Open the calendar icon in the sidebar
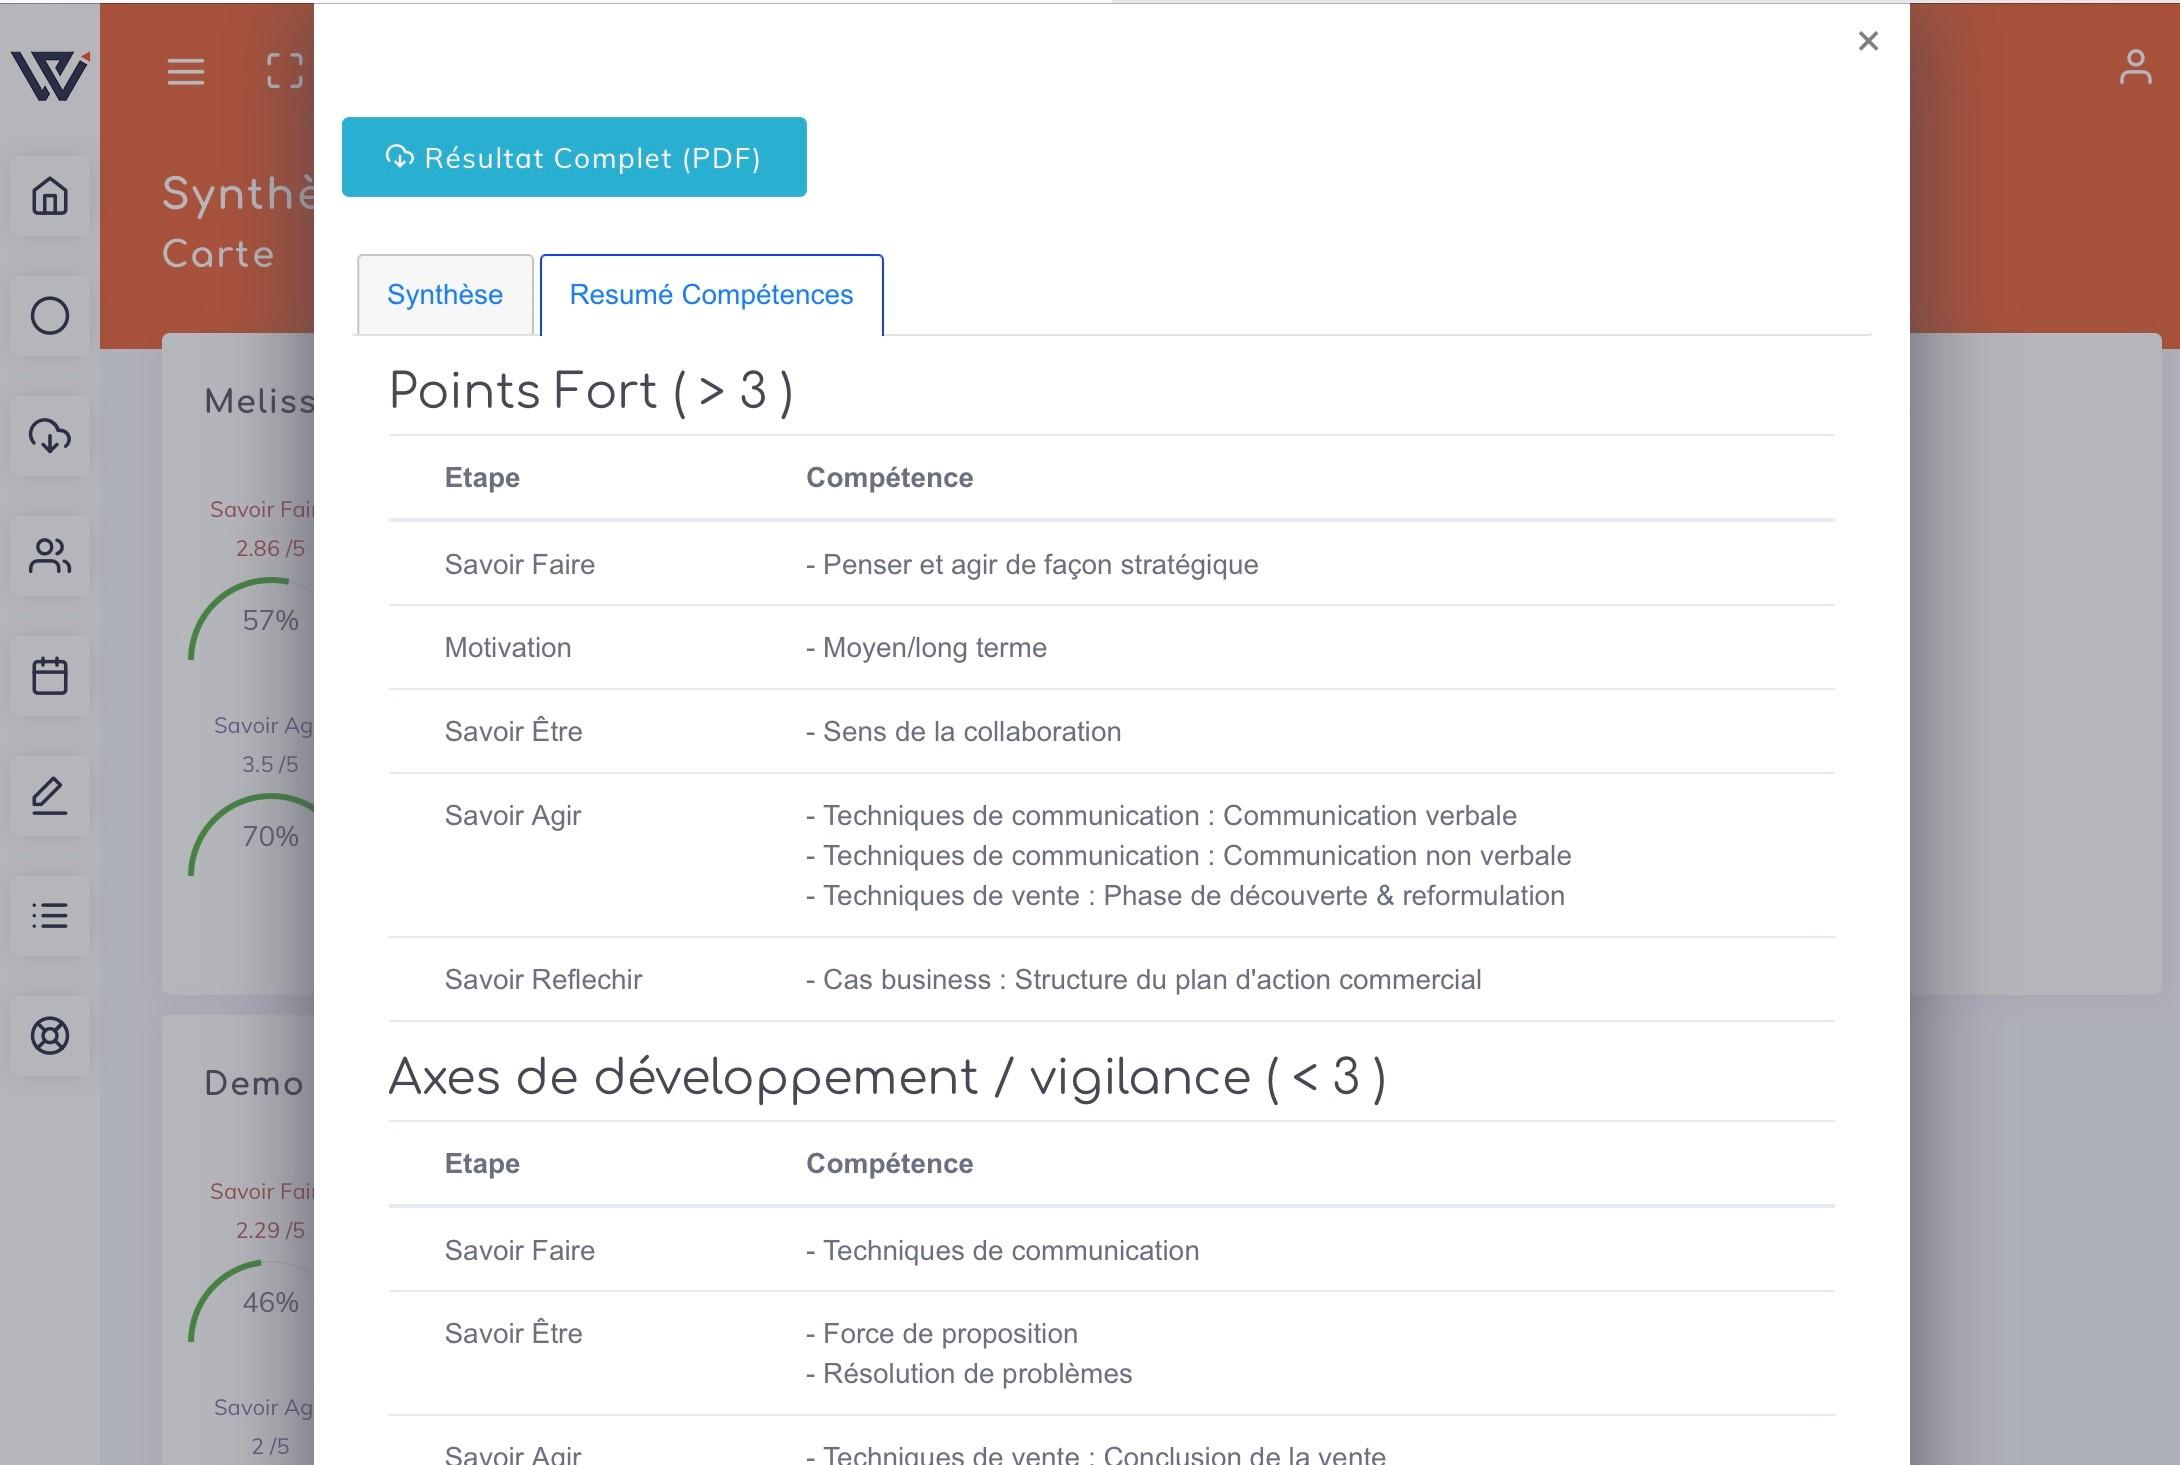 click(x=50, y=676)
